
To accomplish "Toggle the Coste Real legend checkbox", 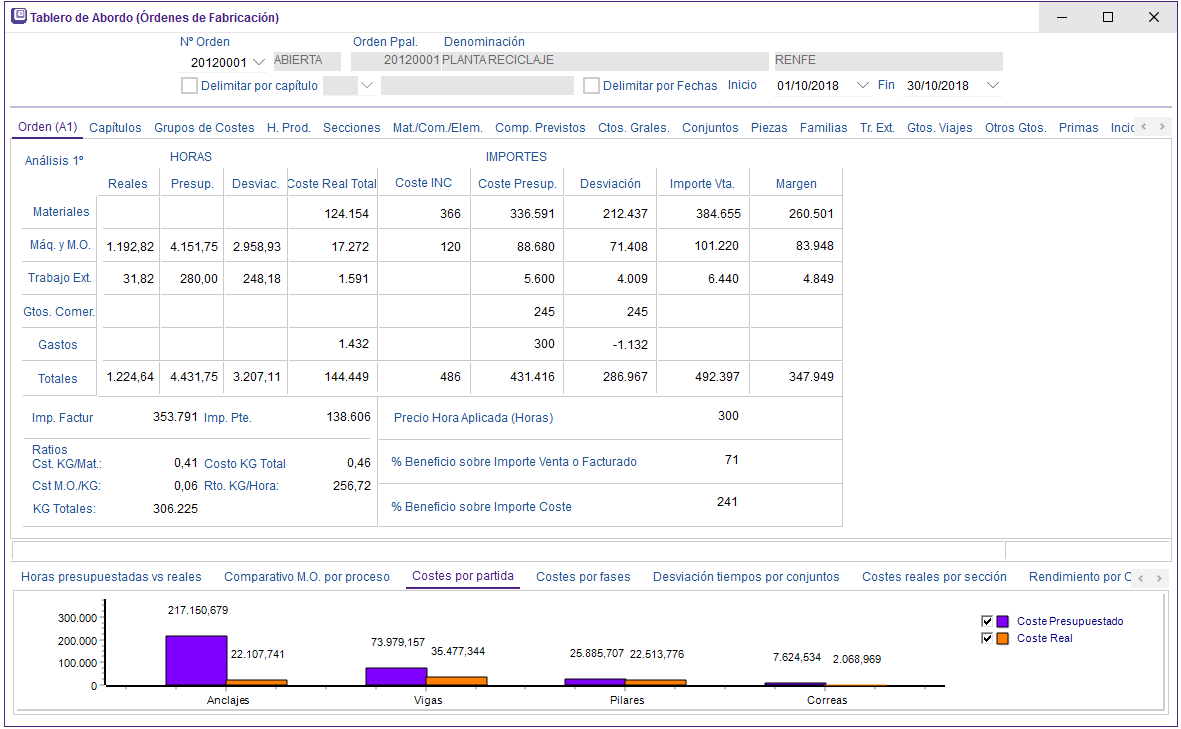I will click(x=987, y=638).
